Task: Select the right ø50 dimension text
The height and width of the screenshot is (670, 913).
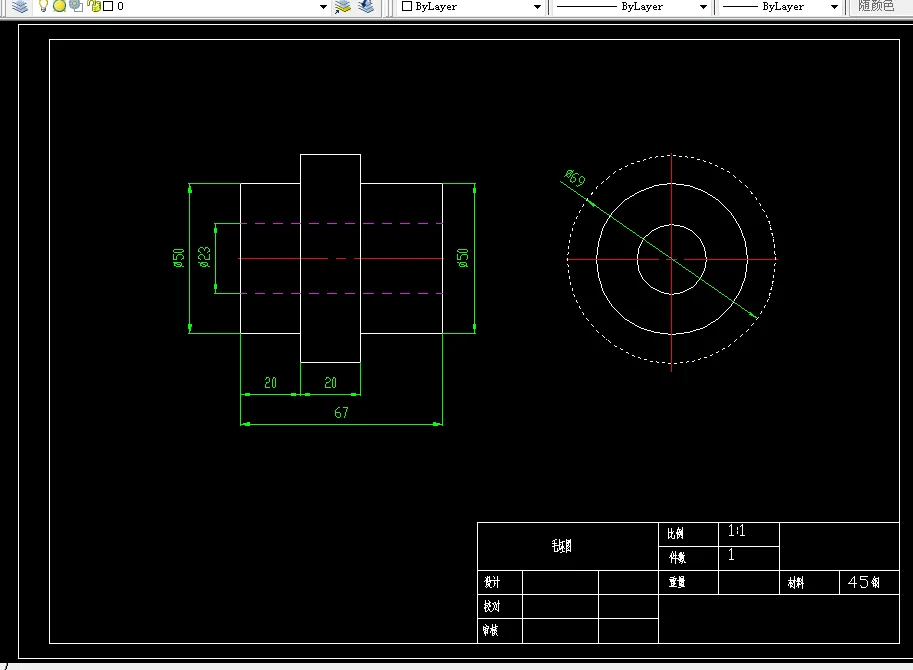Action: point(462,257)
